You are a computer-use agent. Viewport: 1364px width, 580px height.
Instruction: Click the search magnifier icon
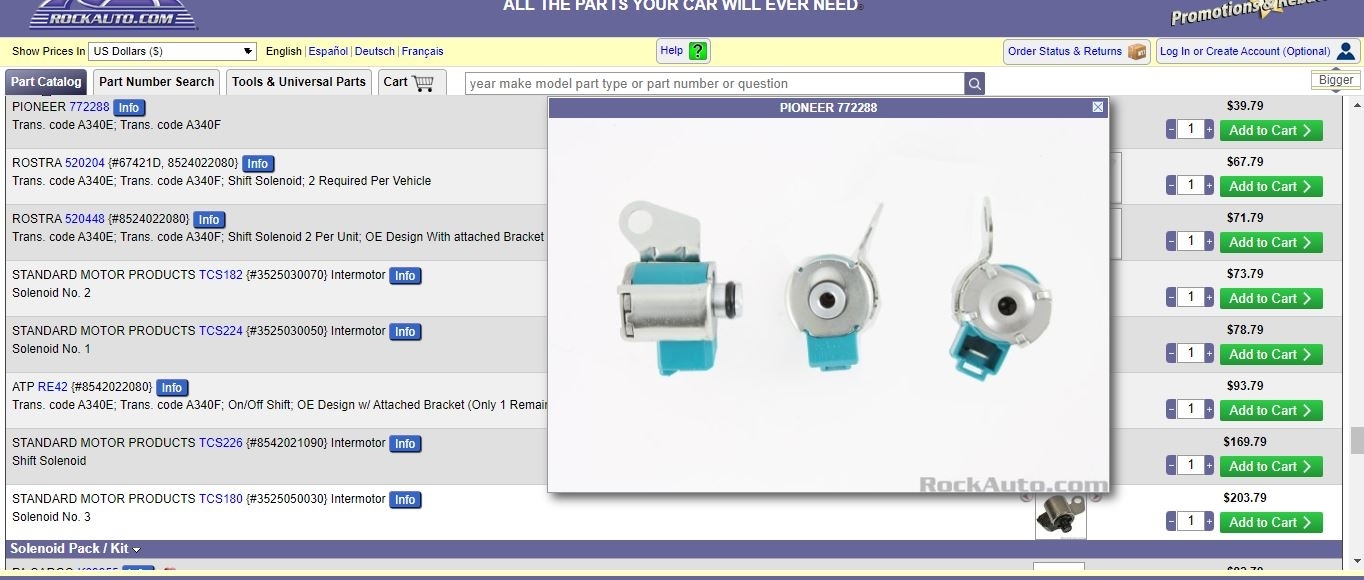pyautogui.click(x=975, y=84)
